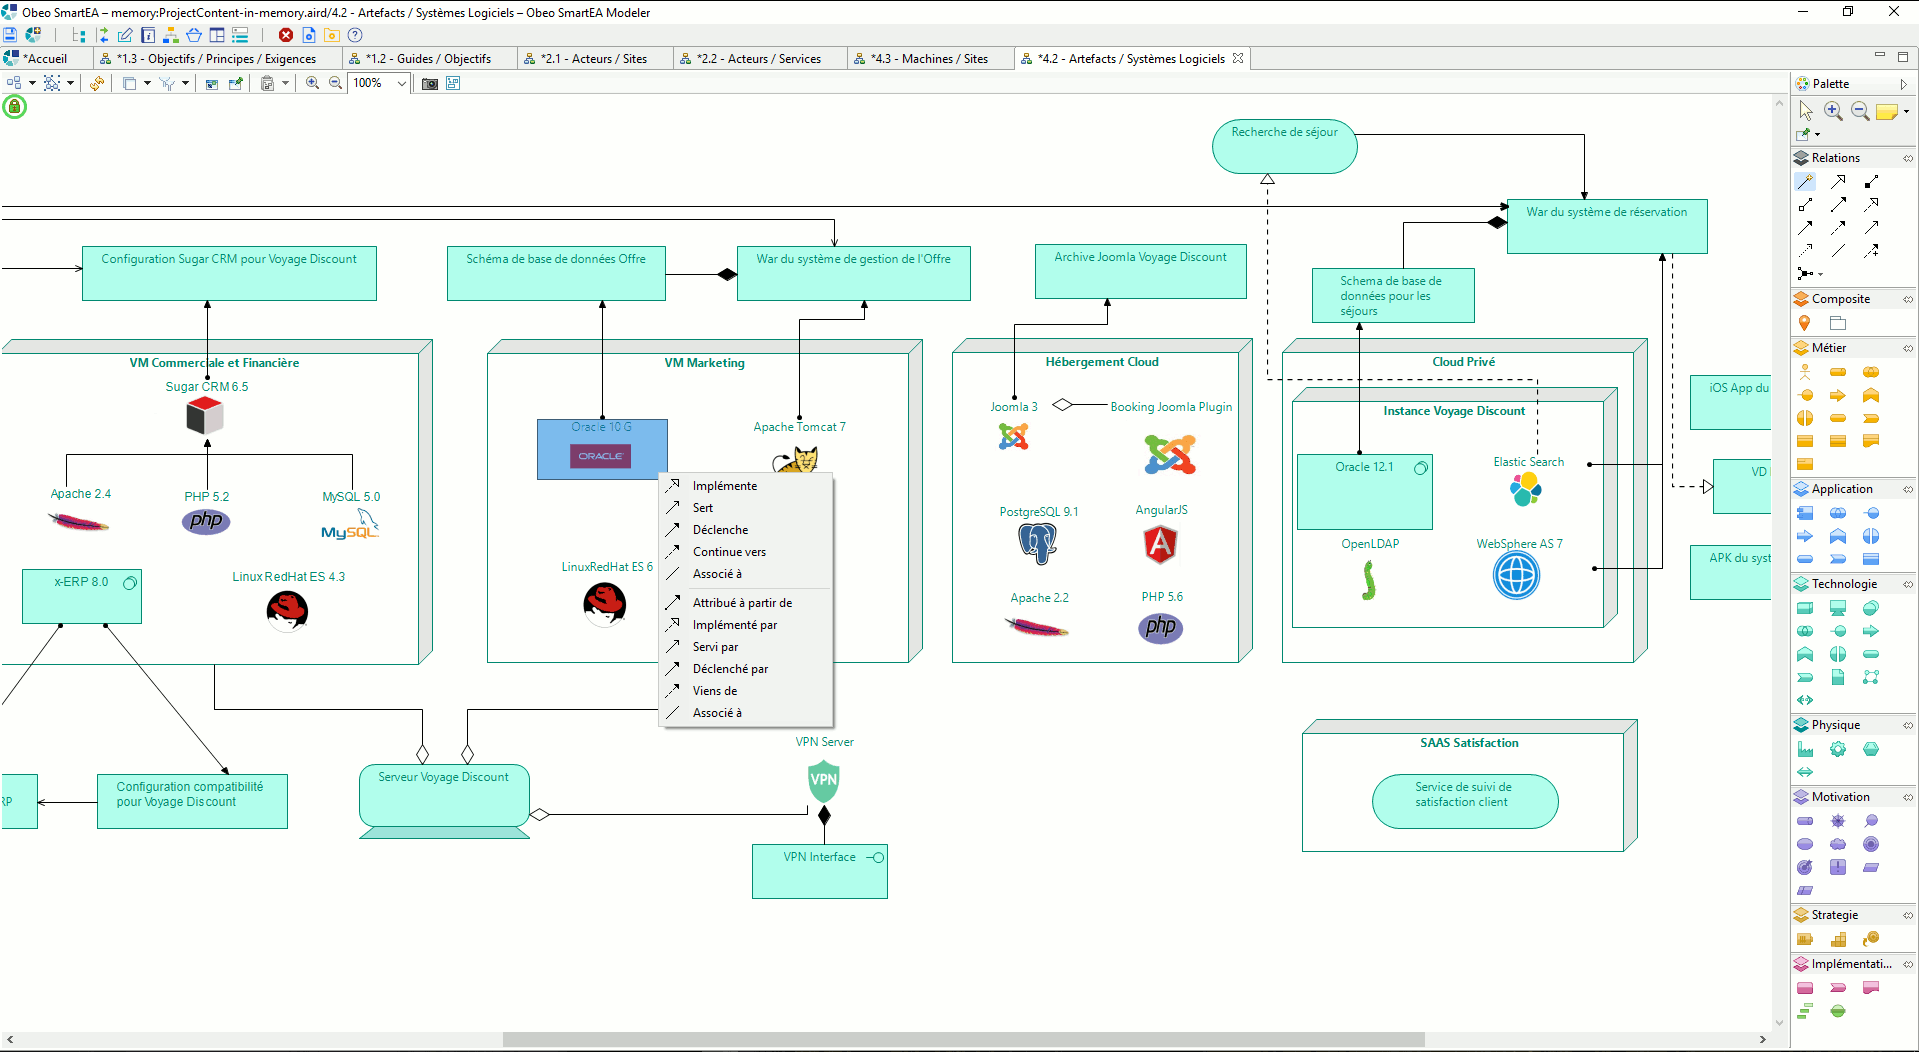Collapse the Relations palette section
Viewport: 1919px width, 1052px height.
(1907, 158)
